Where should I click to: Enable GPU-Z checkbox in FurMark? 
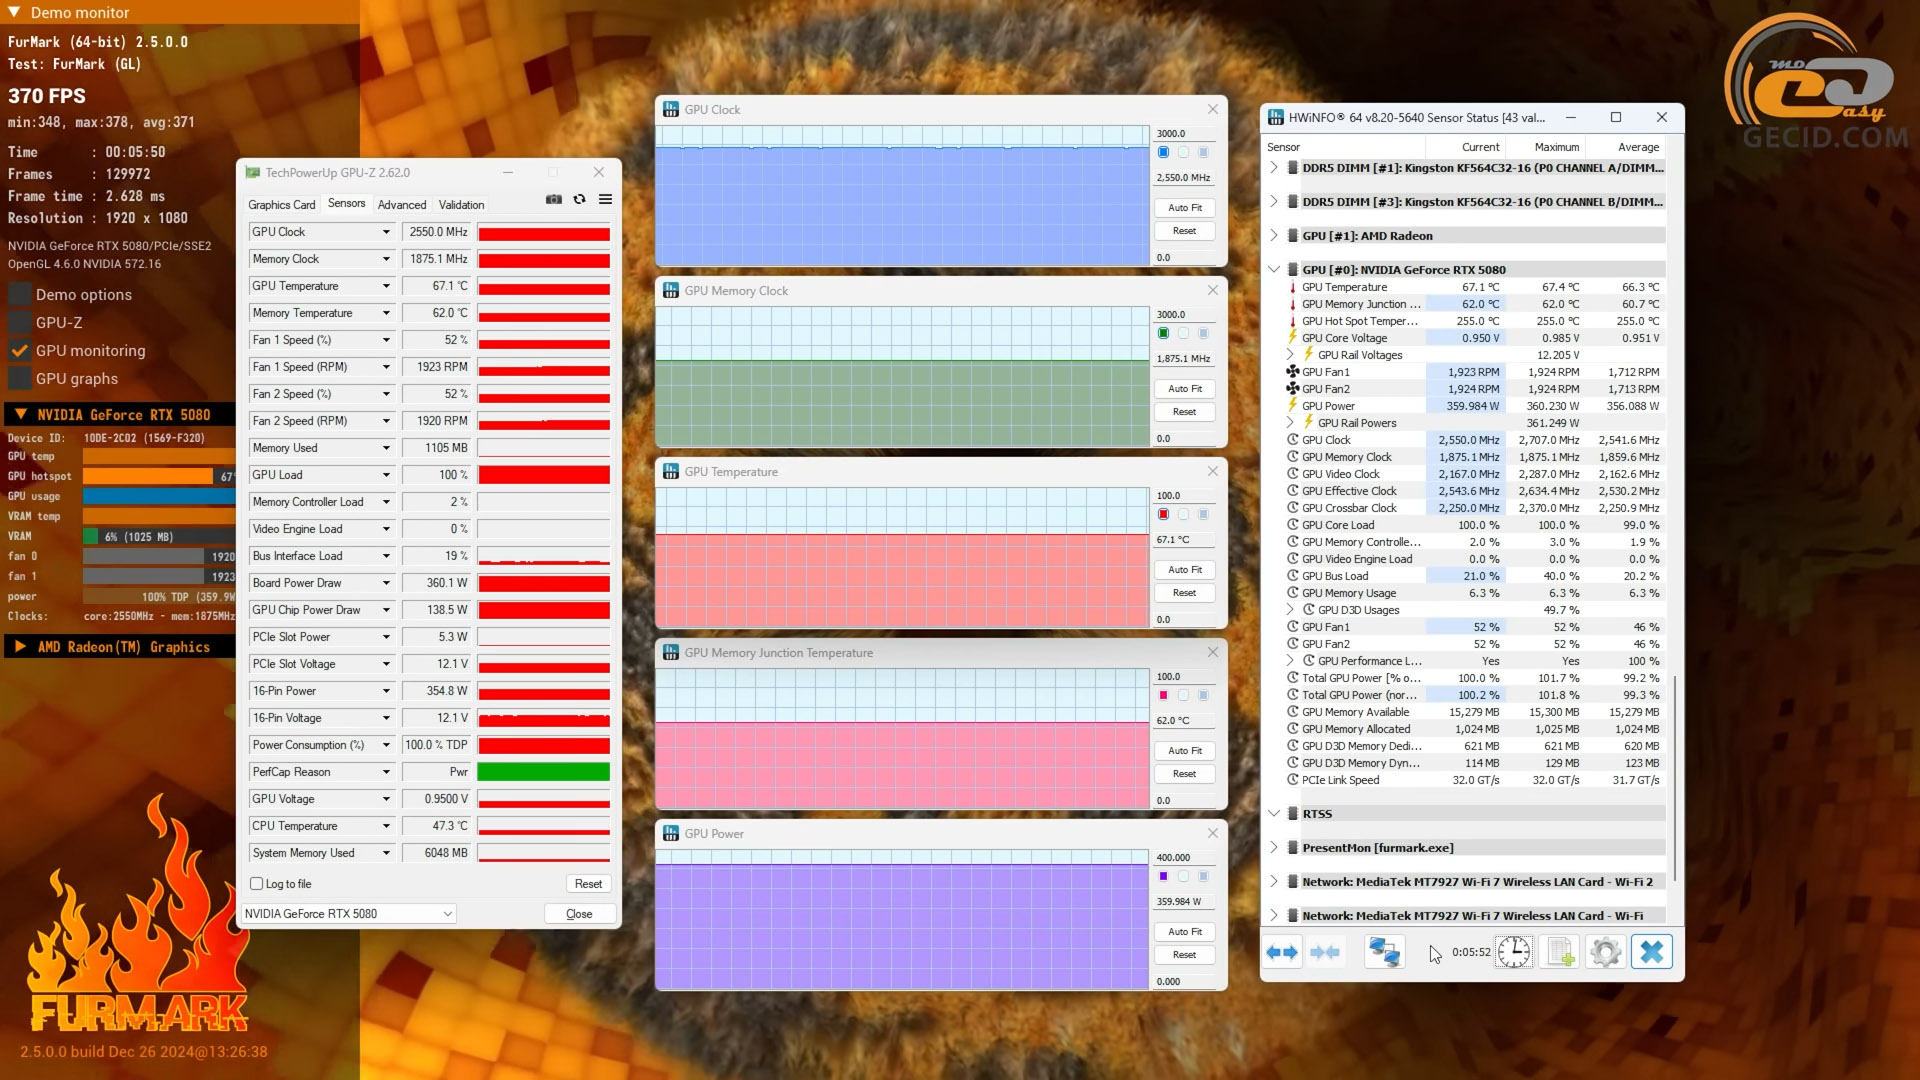point(19,323)
